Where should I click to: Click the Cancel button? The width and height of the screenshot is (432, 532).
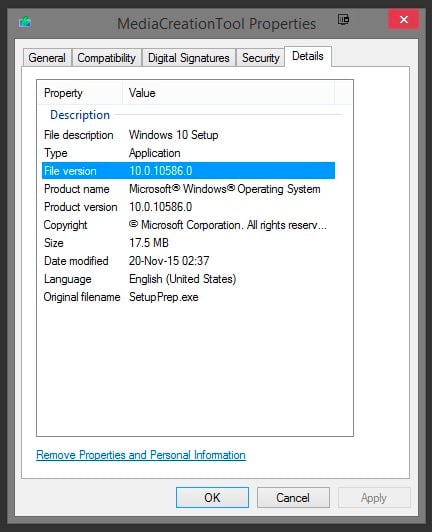tap(293, 497)
